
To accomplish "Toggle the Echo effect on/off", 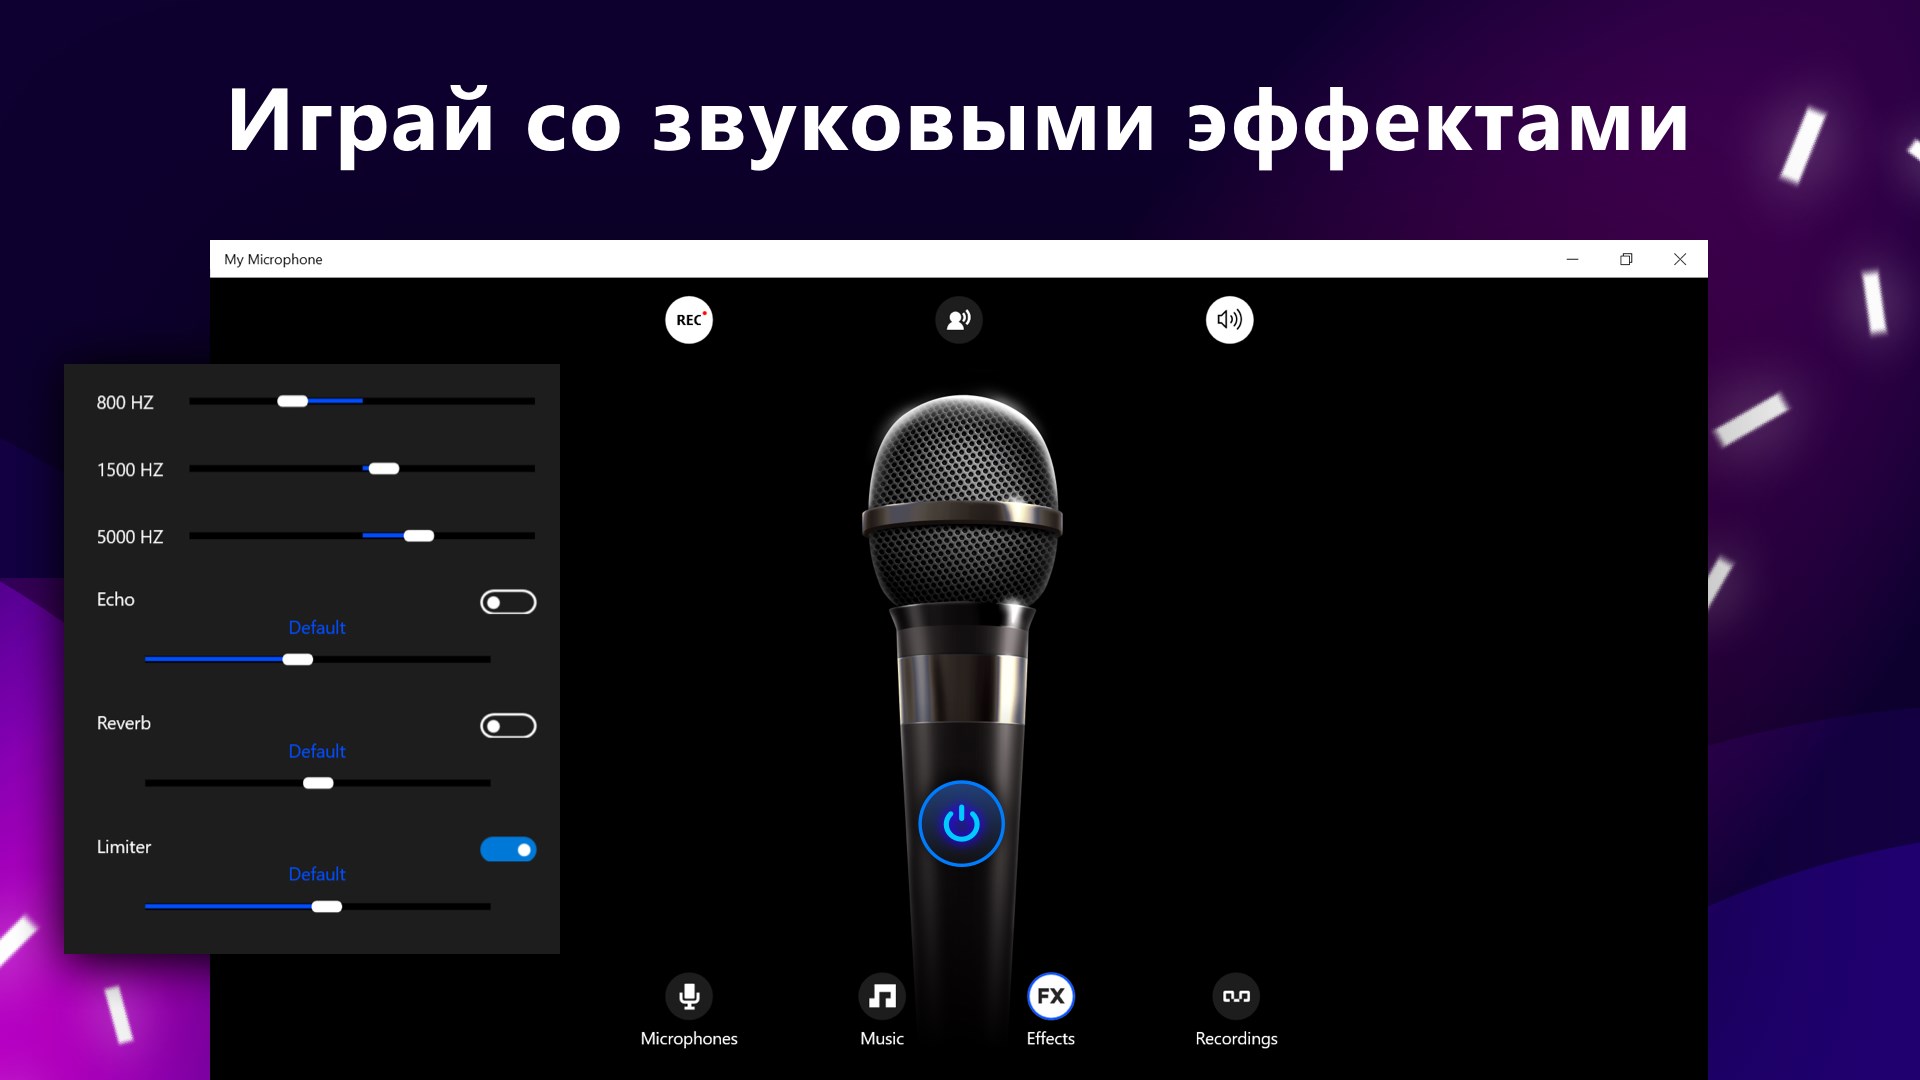I will (506, 601).
